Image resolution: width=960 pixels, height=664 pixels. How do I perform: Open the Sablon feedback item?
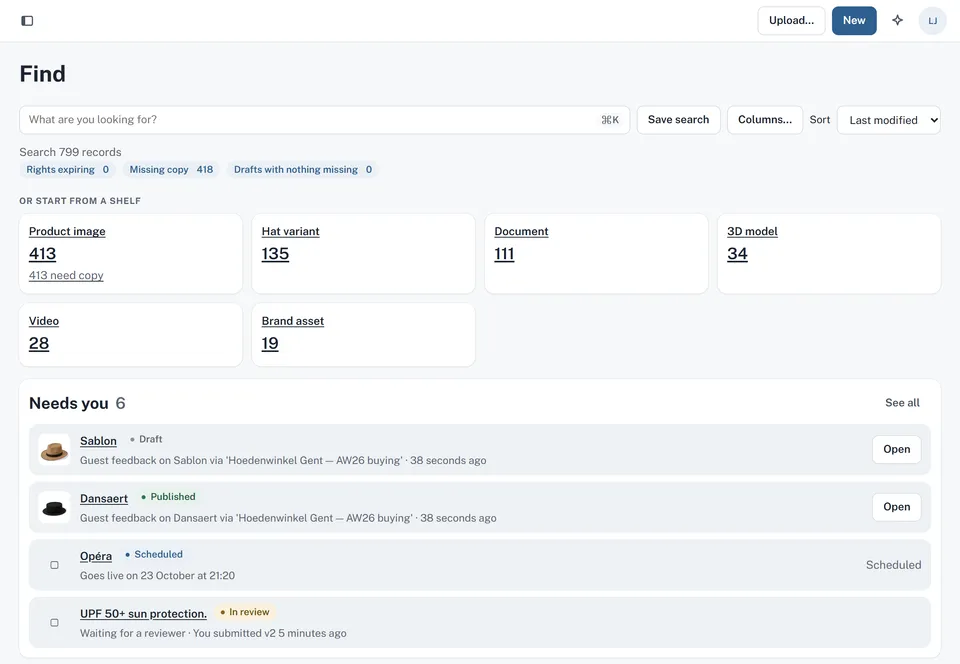pyautogui.click(x=896, y=449)
